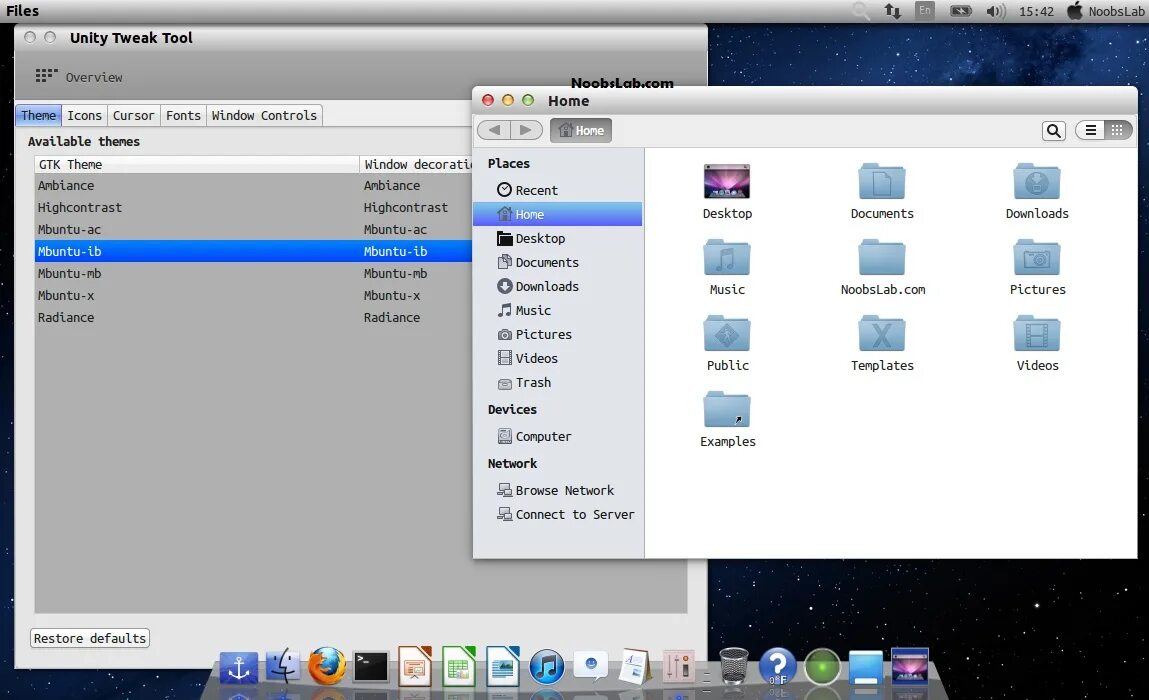Image resolution: width=1149 pixels, height=700 pixels.
Task: Switch to Theme tab in Tweak Tool
Action: pyautogui.click(x=38, y=115)
